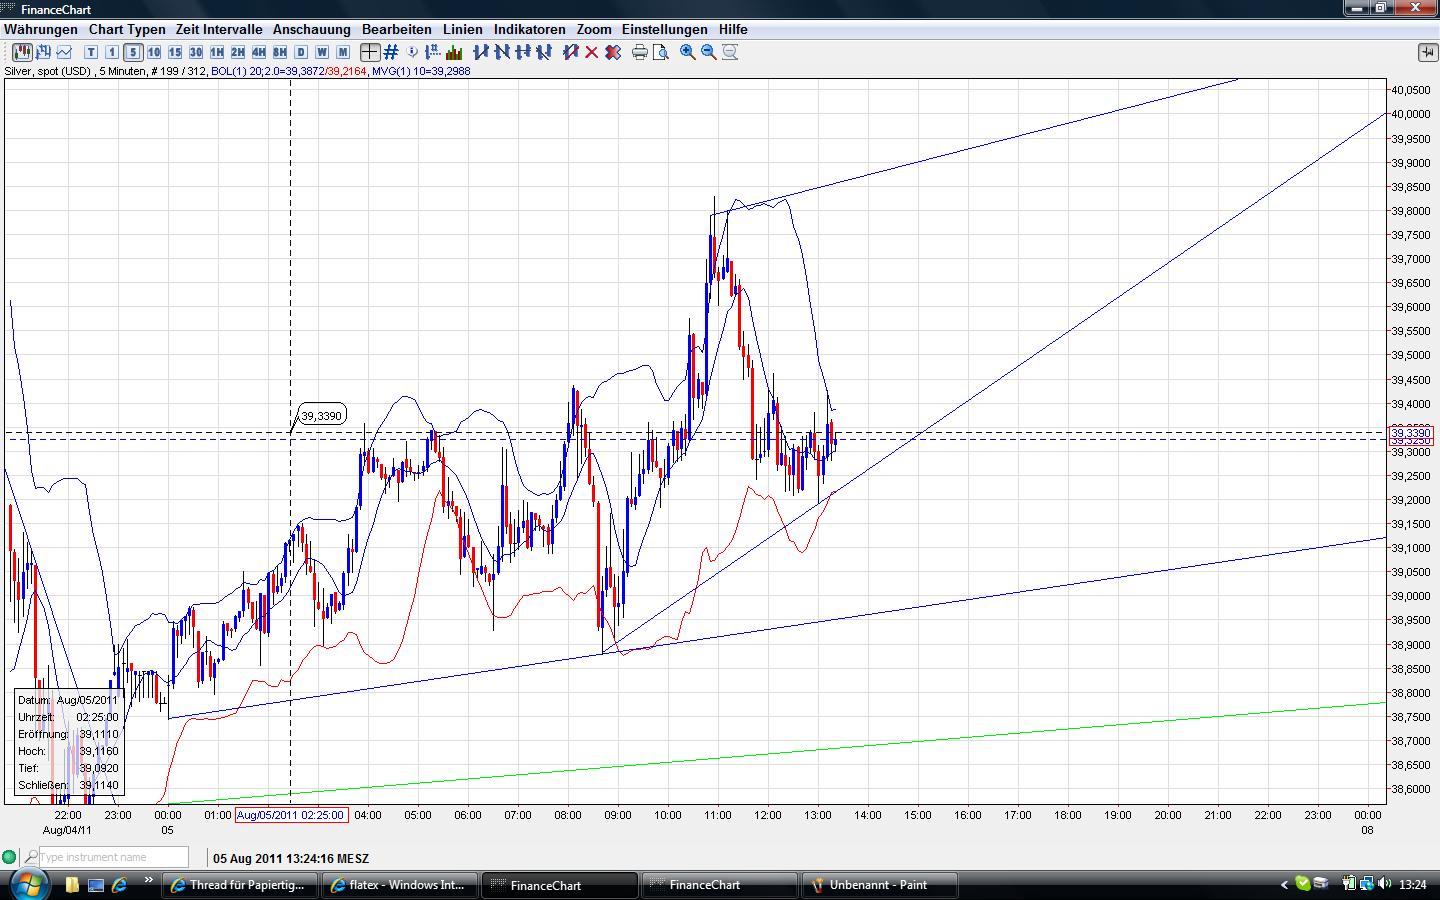
Task: Click the price scale dotted-line icon
Action: tap(433, 52)
